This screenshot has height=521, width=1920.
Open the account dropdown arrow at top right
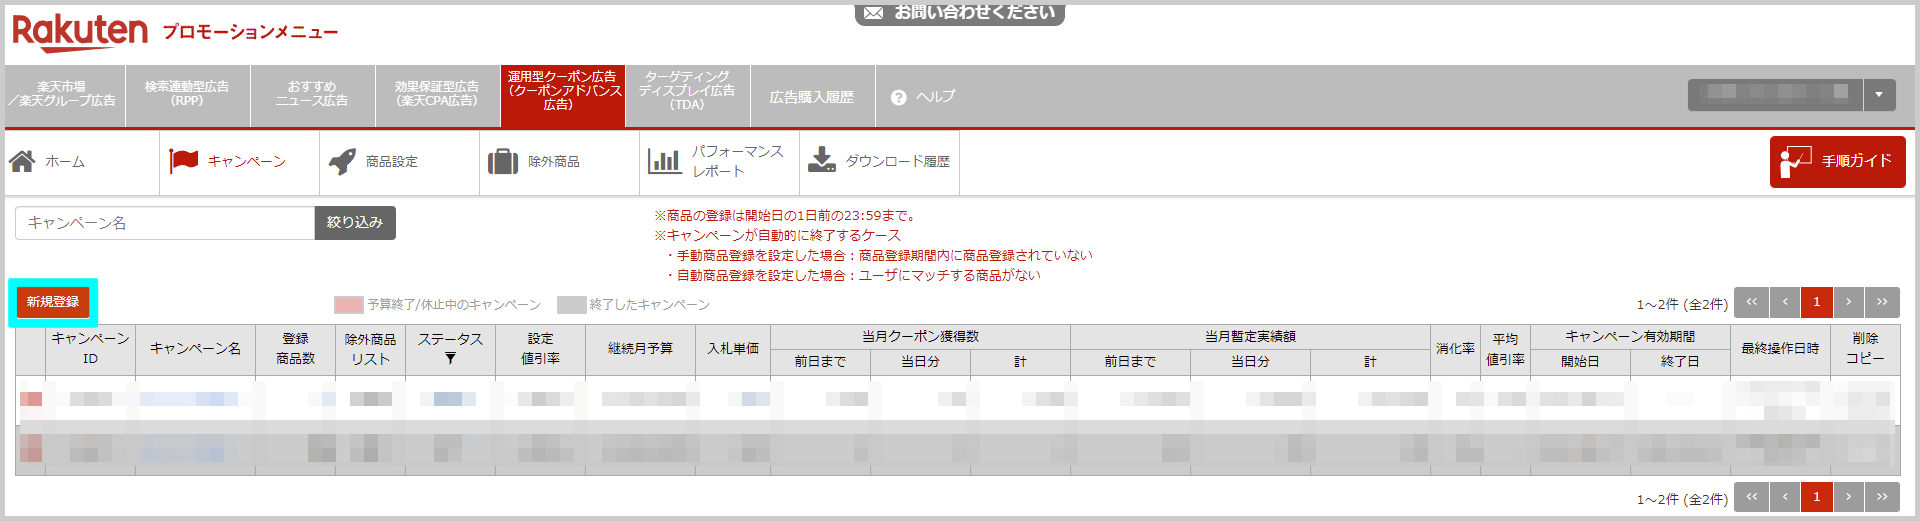tap(1879, 95)
